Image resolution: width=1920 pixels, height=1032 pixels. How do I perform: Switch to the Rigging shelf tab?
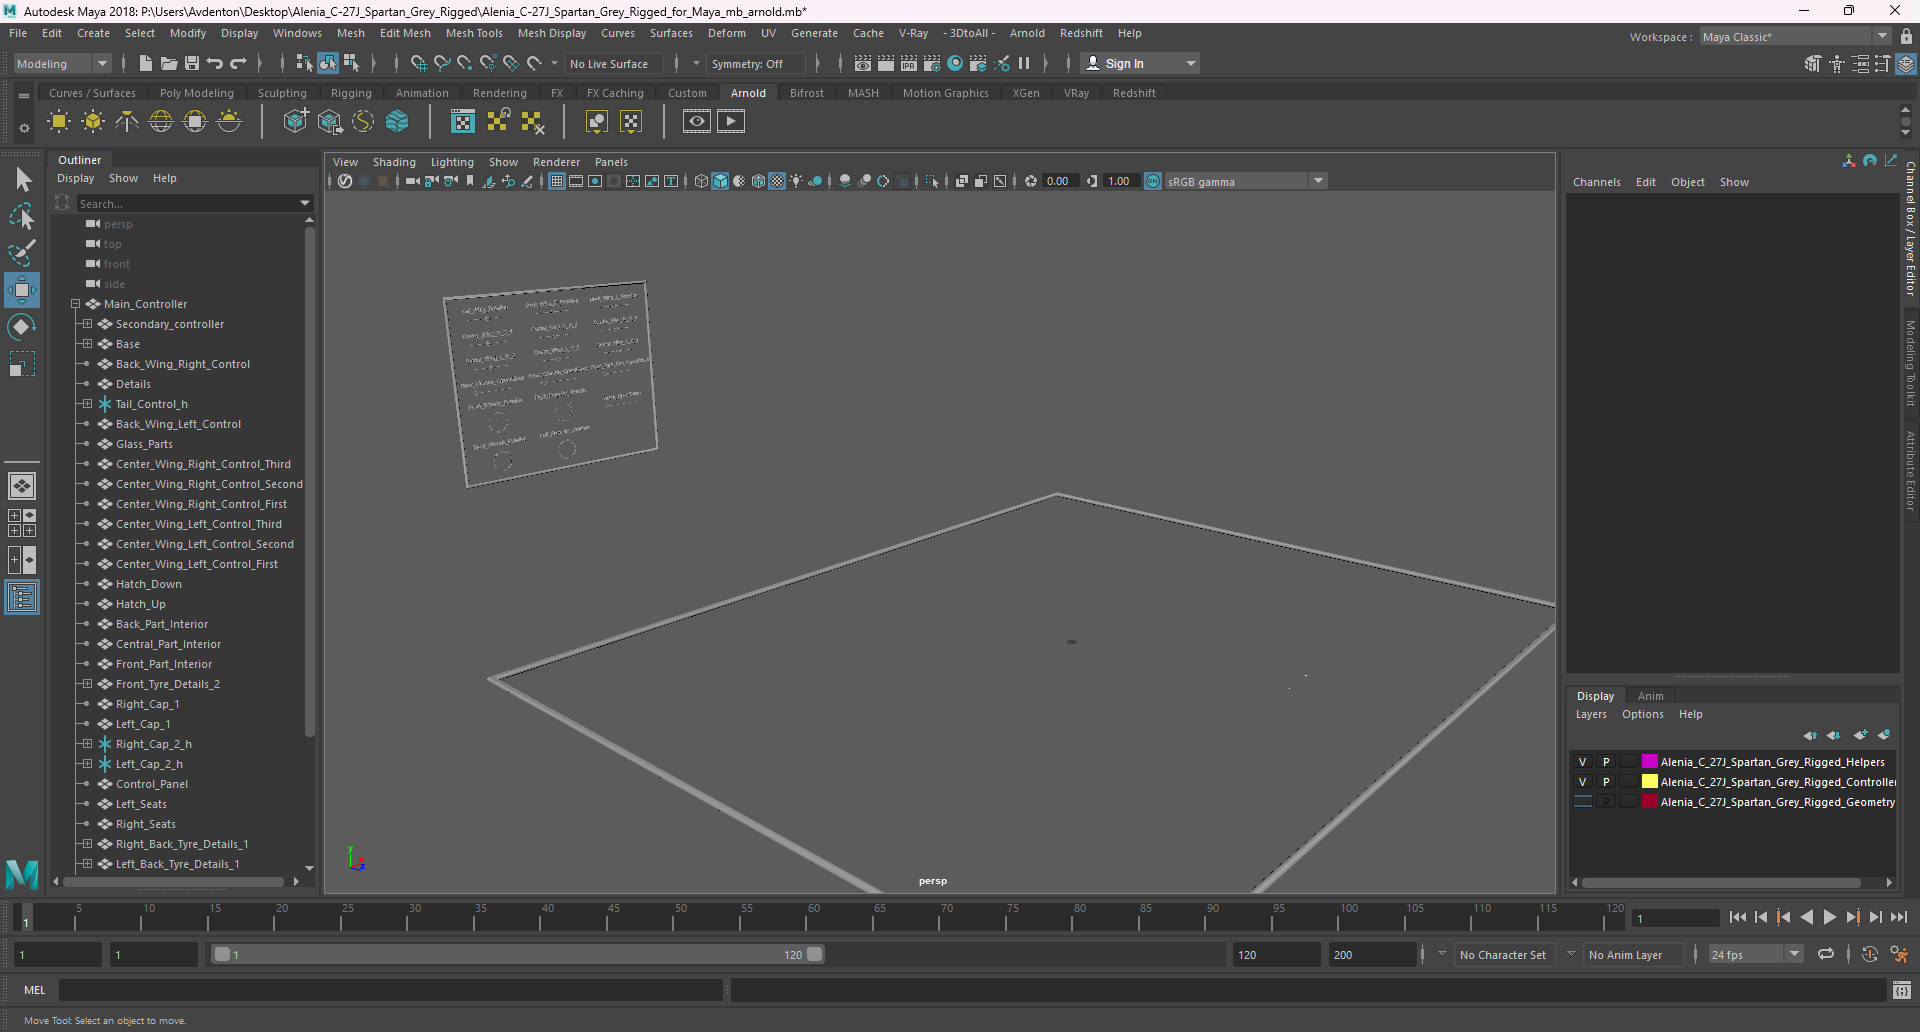point(351,93)
